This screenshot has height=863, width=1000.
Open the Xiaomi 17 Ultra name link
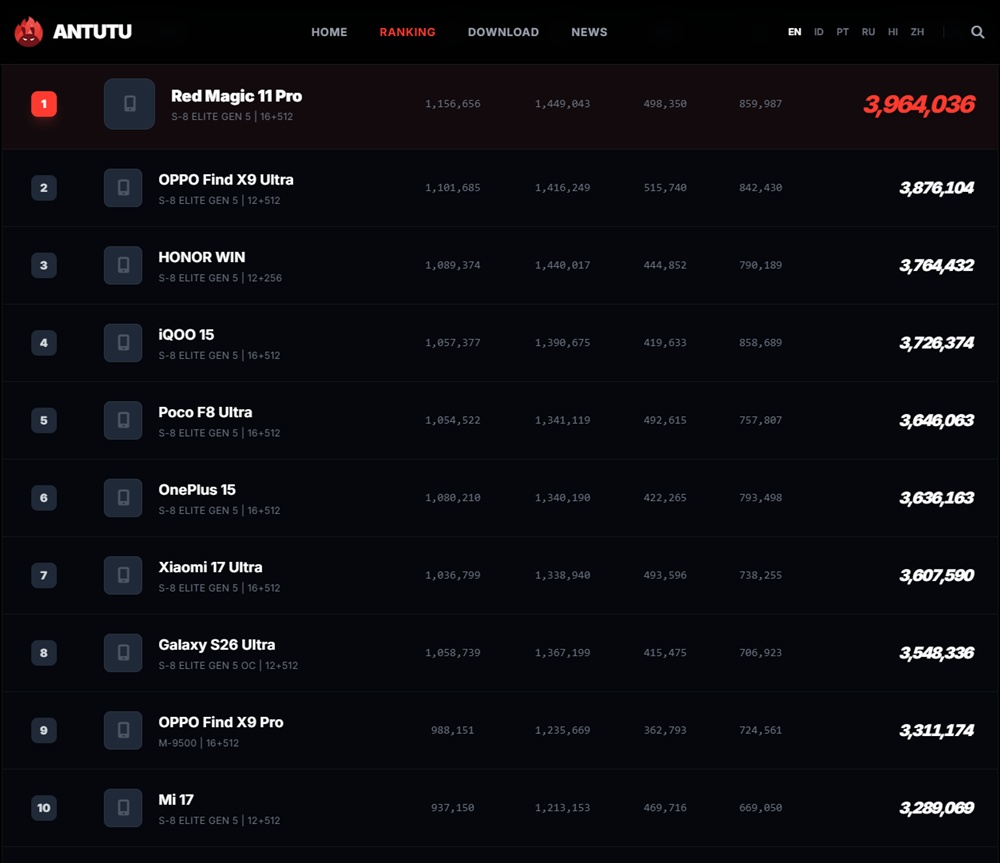click(210, 567)
